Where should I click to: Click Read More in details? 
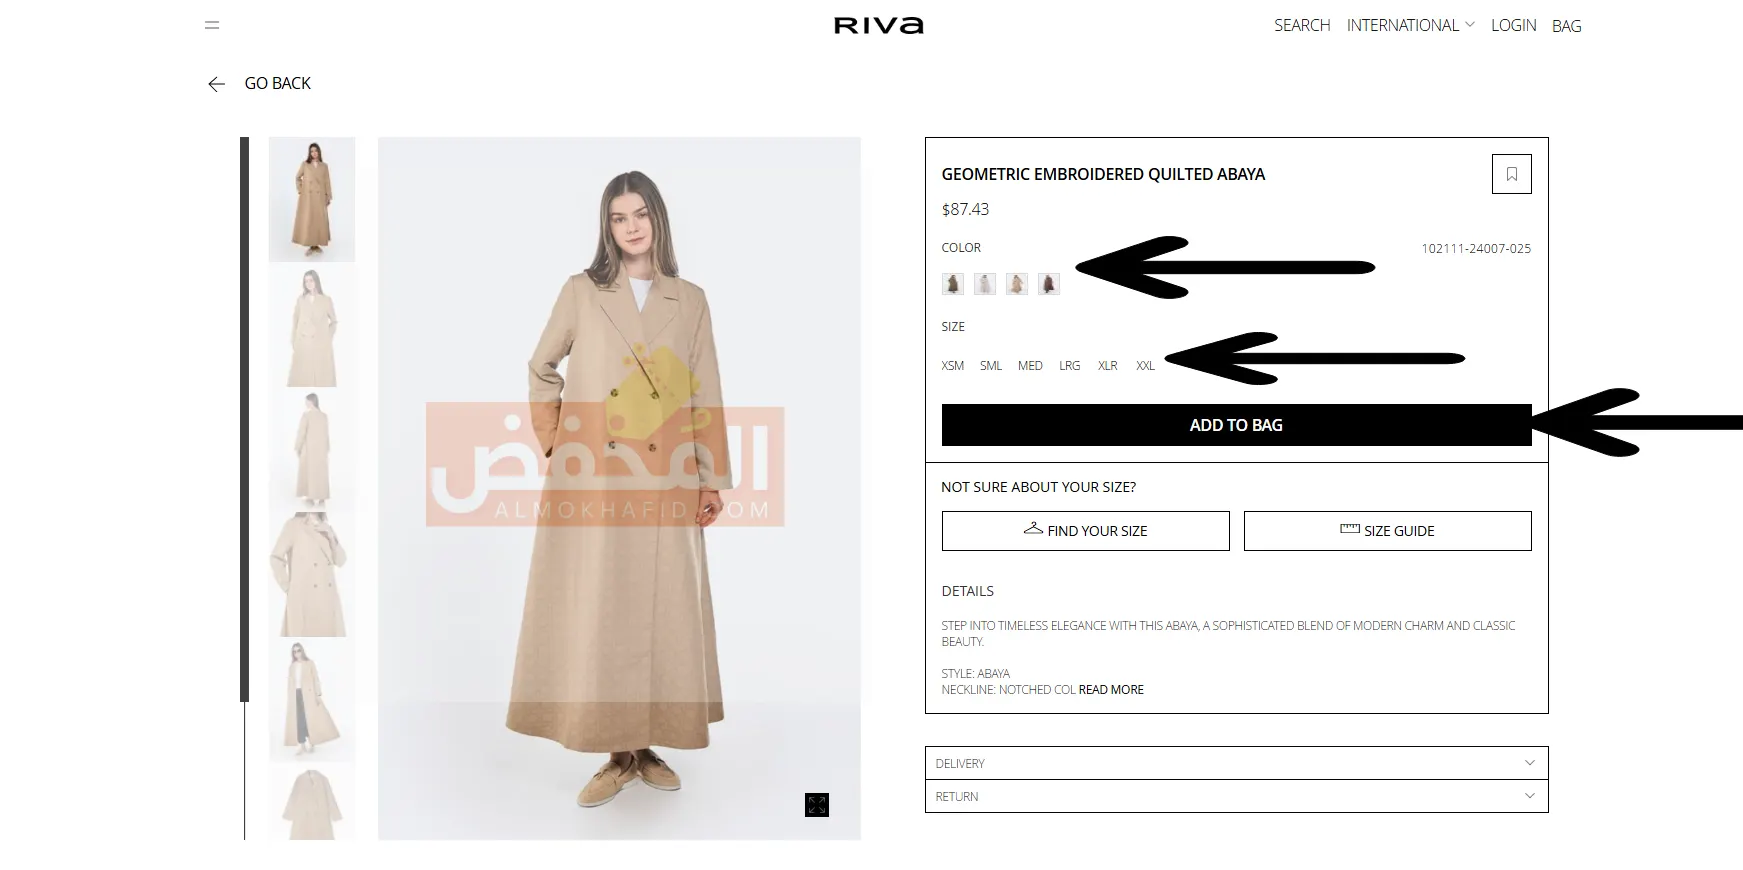(1111, 690)
